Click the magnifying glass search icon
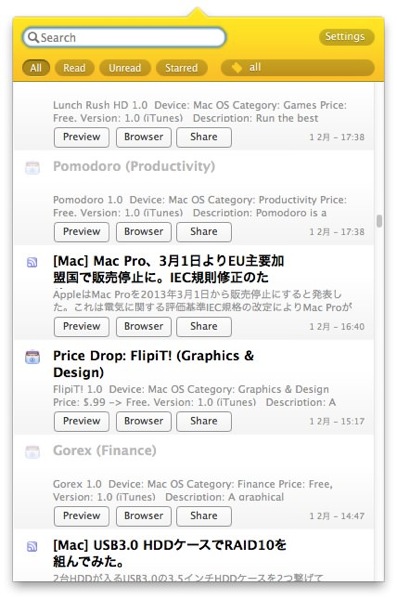Screen dimensions: 397x600 tap(34, 37)
